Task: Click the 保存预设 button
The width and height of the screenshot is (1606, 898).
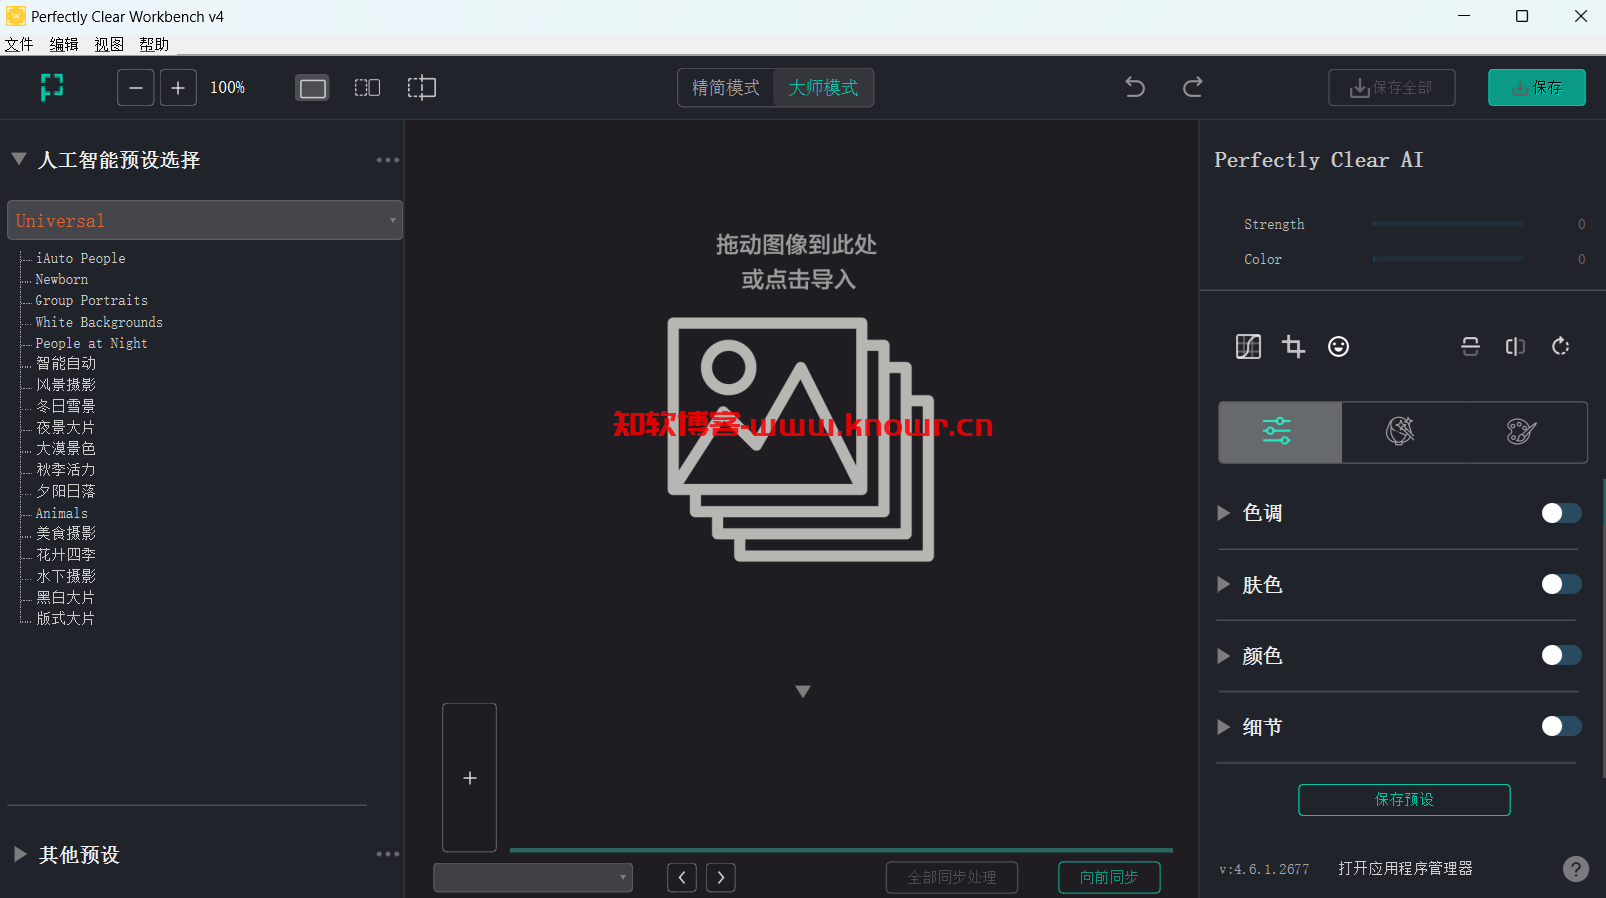Action: click(x=1404, y=800)
